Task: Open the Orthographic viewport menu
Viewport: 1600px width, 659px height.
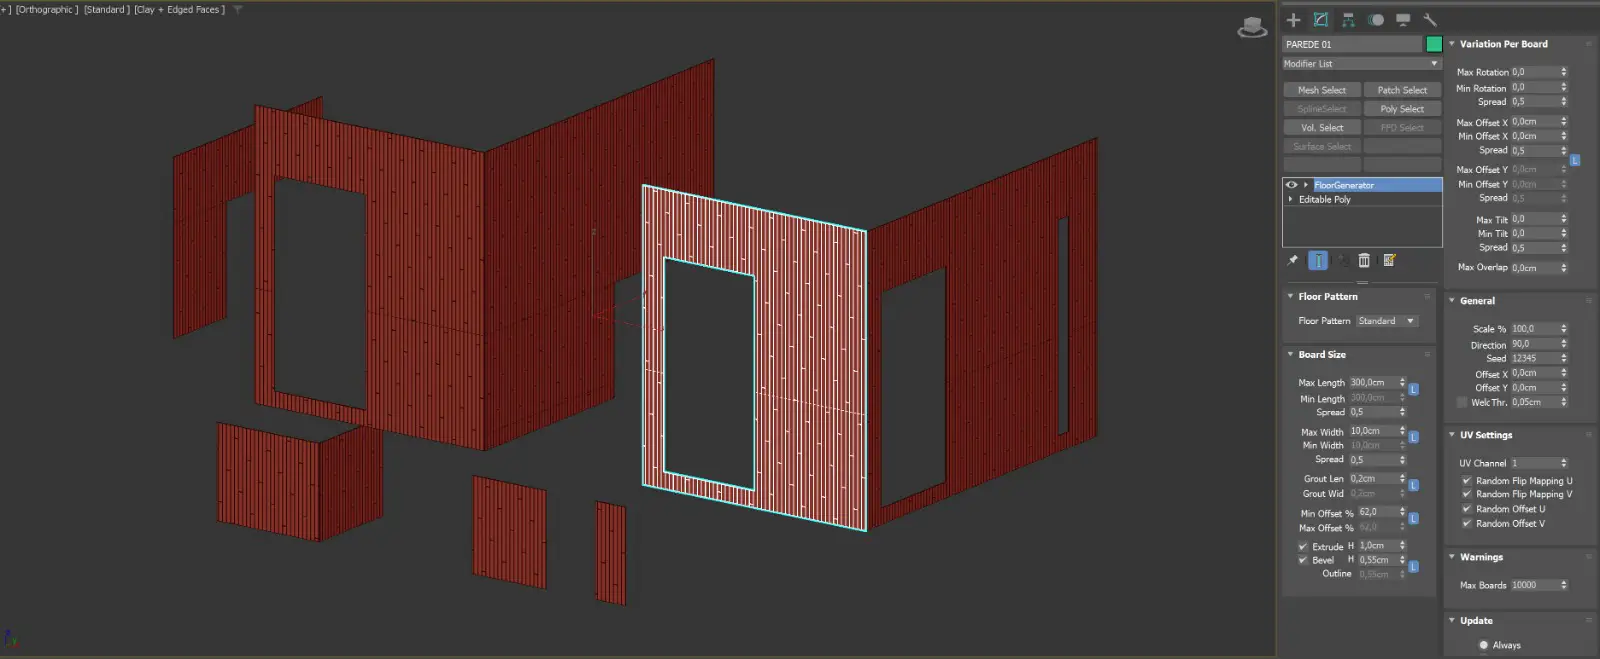Action: pos(47,9)
